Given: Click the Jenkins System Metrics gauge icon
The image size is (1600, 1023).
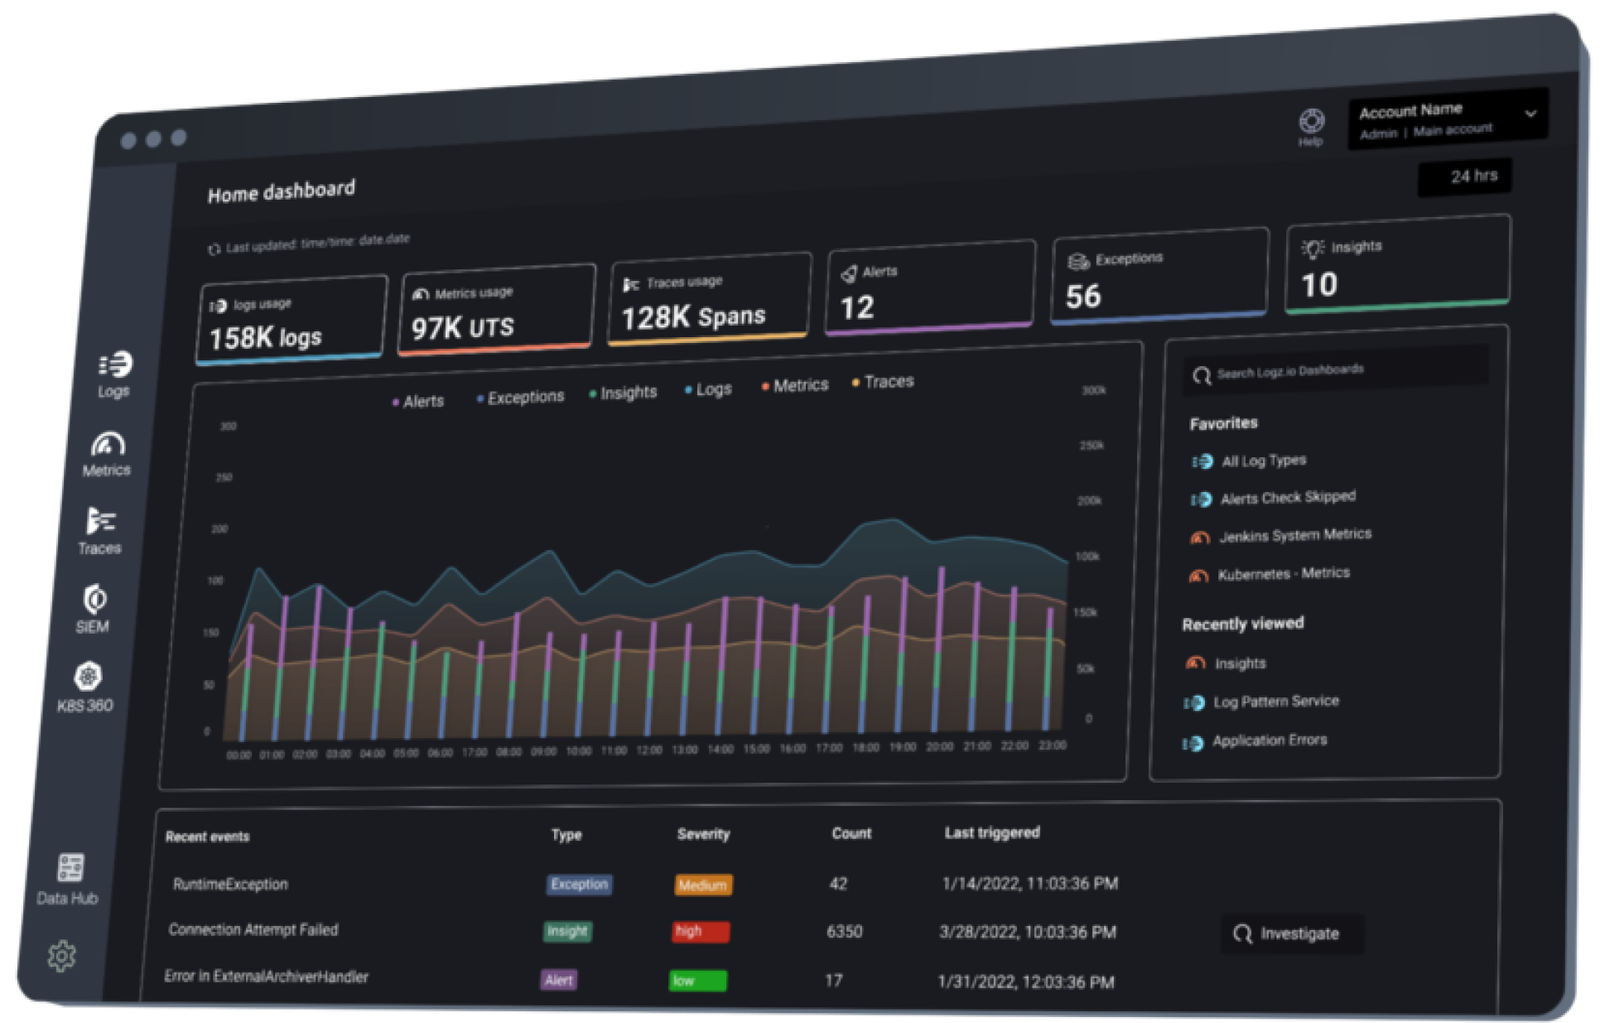Looking at the screenshot, I should 1200,538.
